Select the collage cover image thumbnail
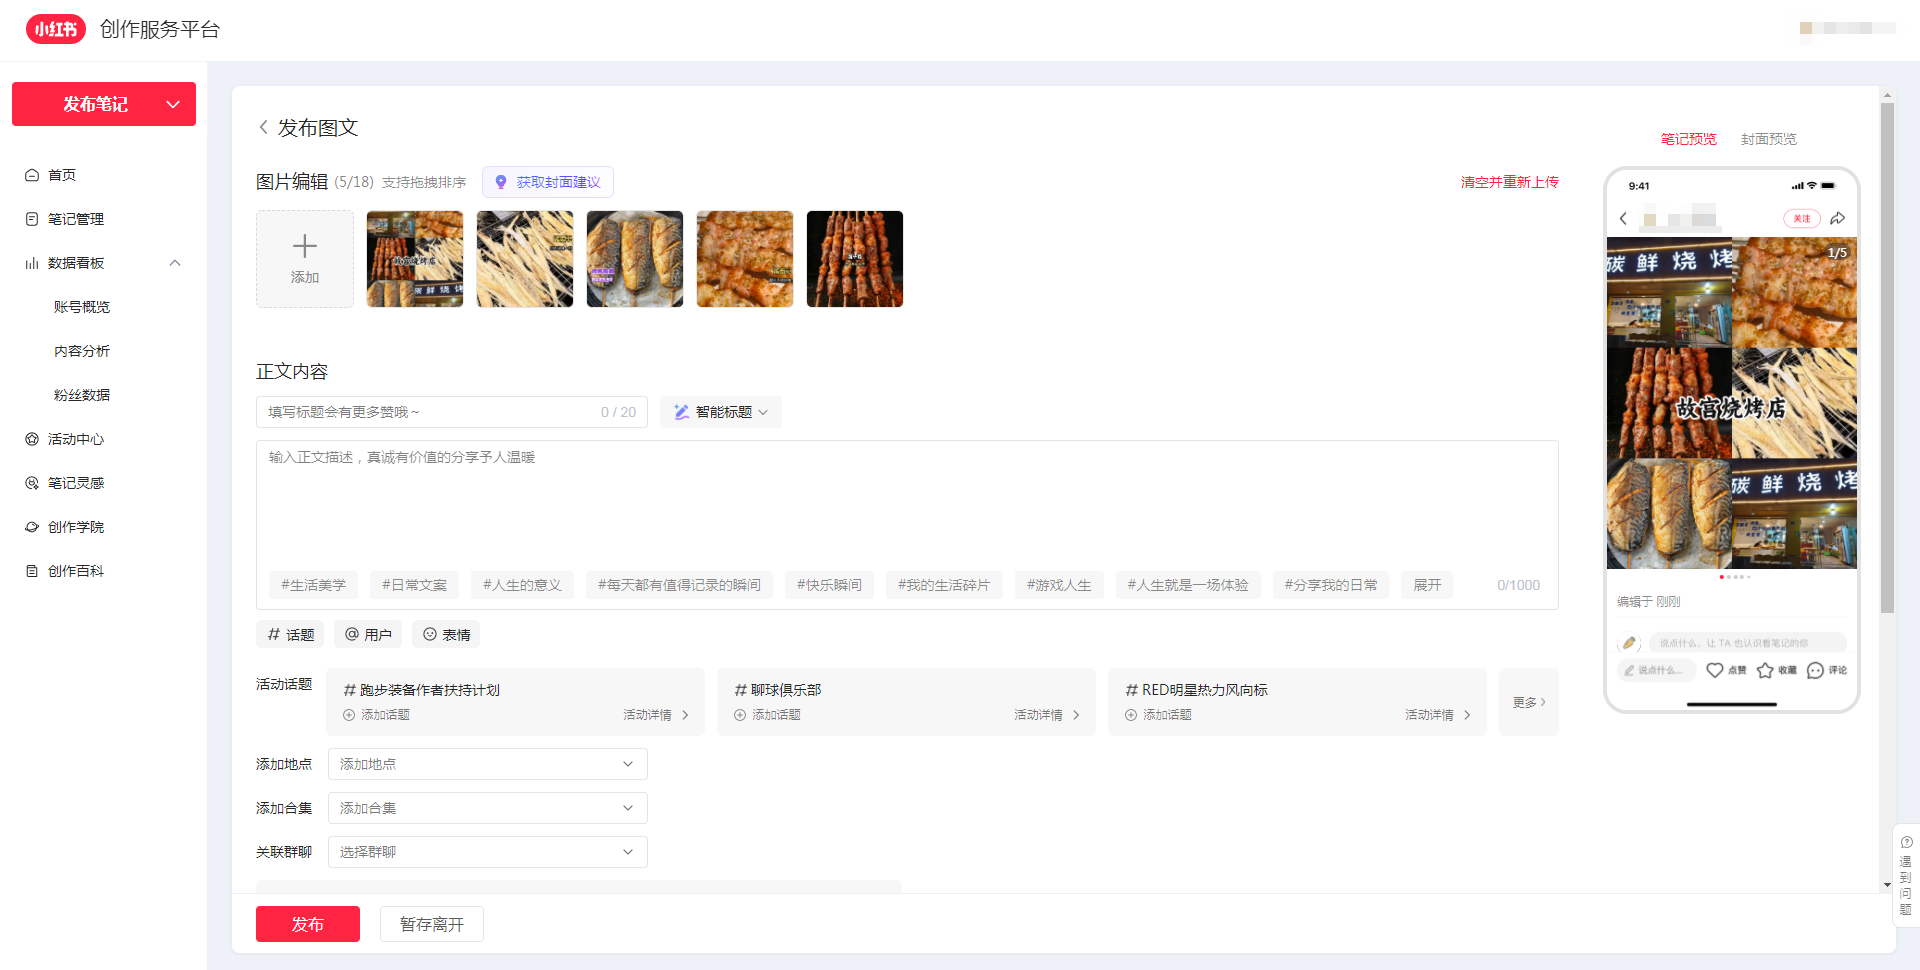Image resolution: width=1920 pixels, height=970 pixels. [x=415, y=259]
